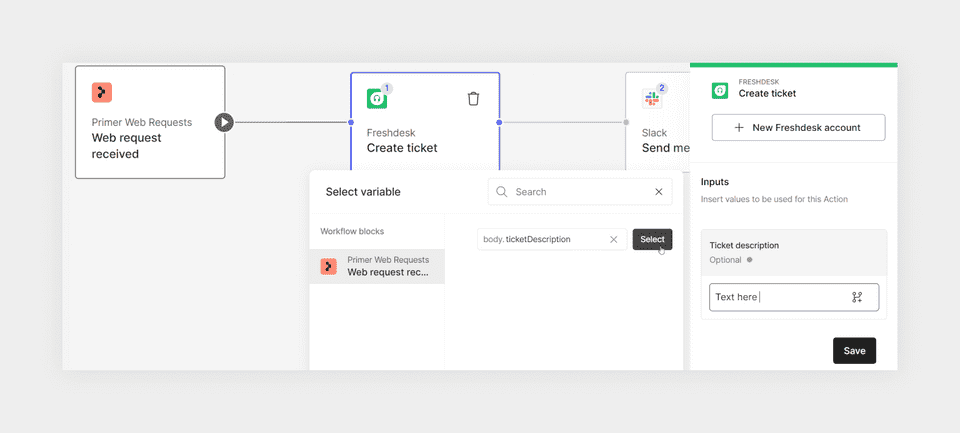
Task: Open the variable picker icon in Ticket description field
Action: (x=857, y=297)
